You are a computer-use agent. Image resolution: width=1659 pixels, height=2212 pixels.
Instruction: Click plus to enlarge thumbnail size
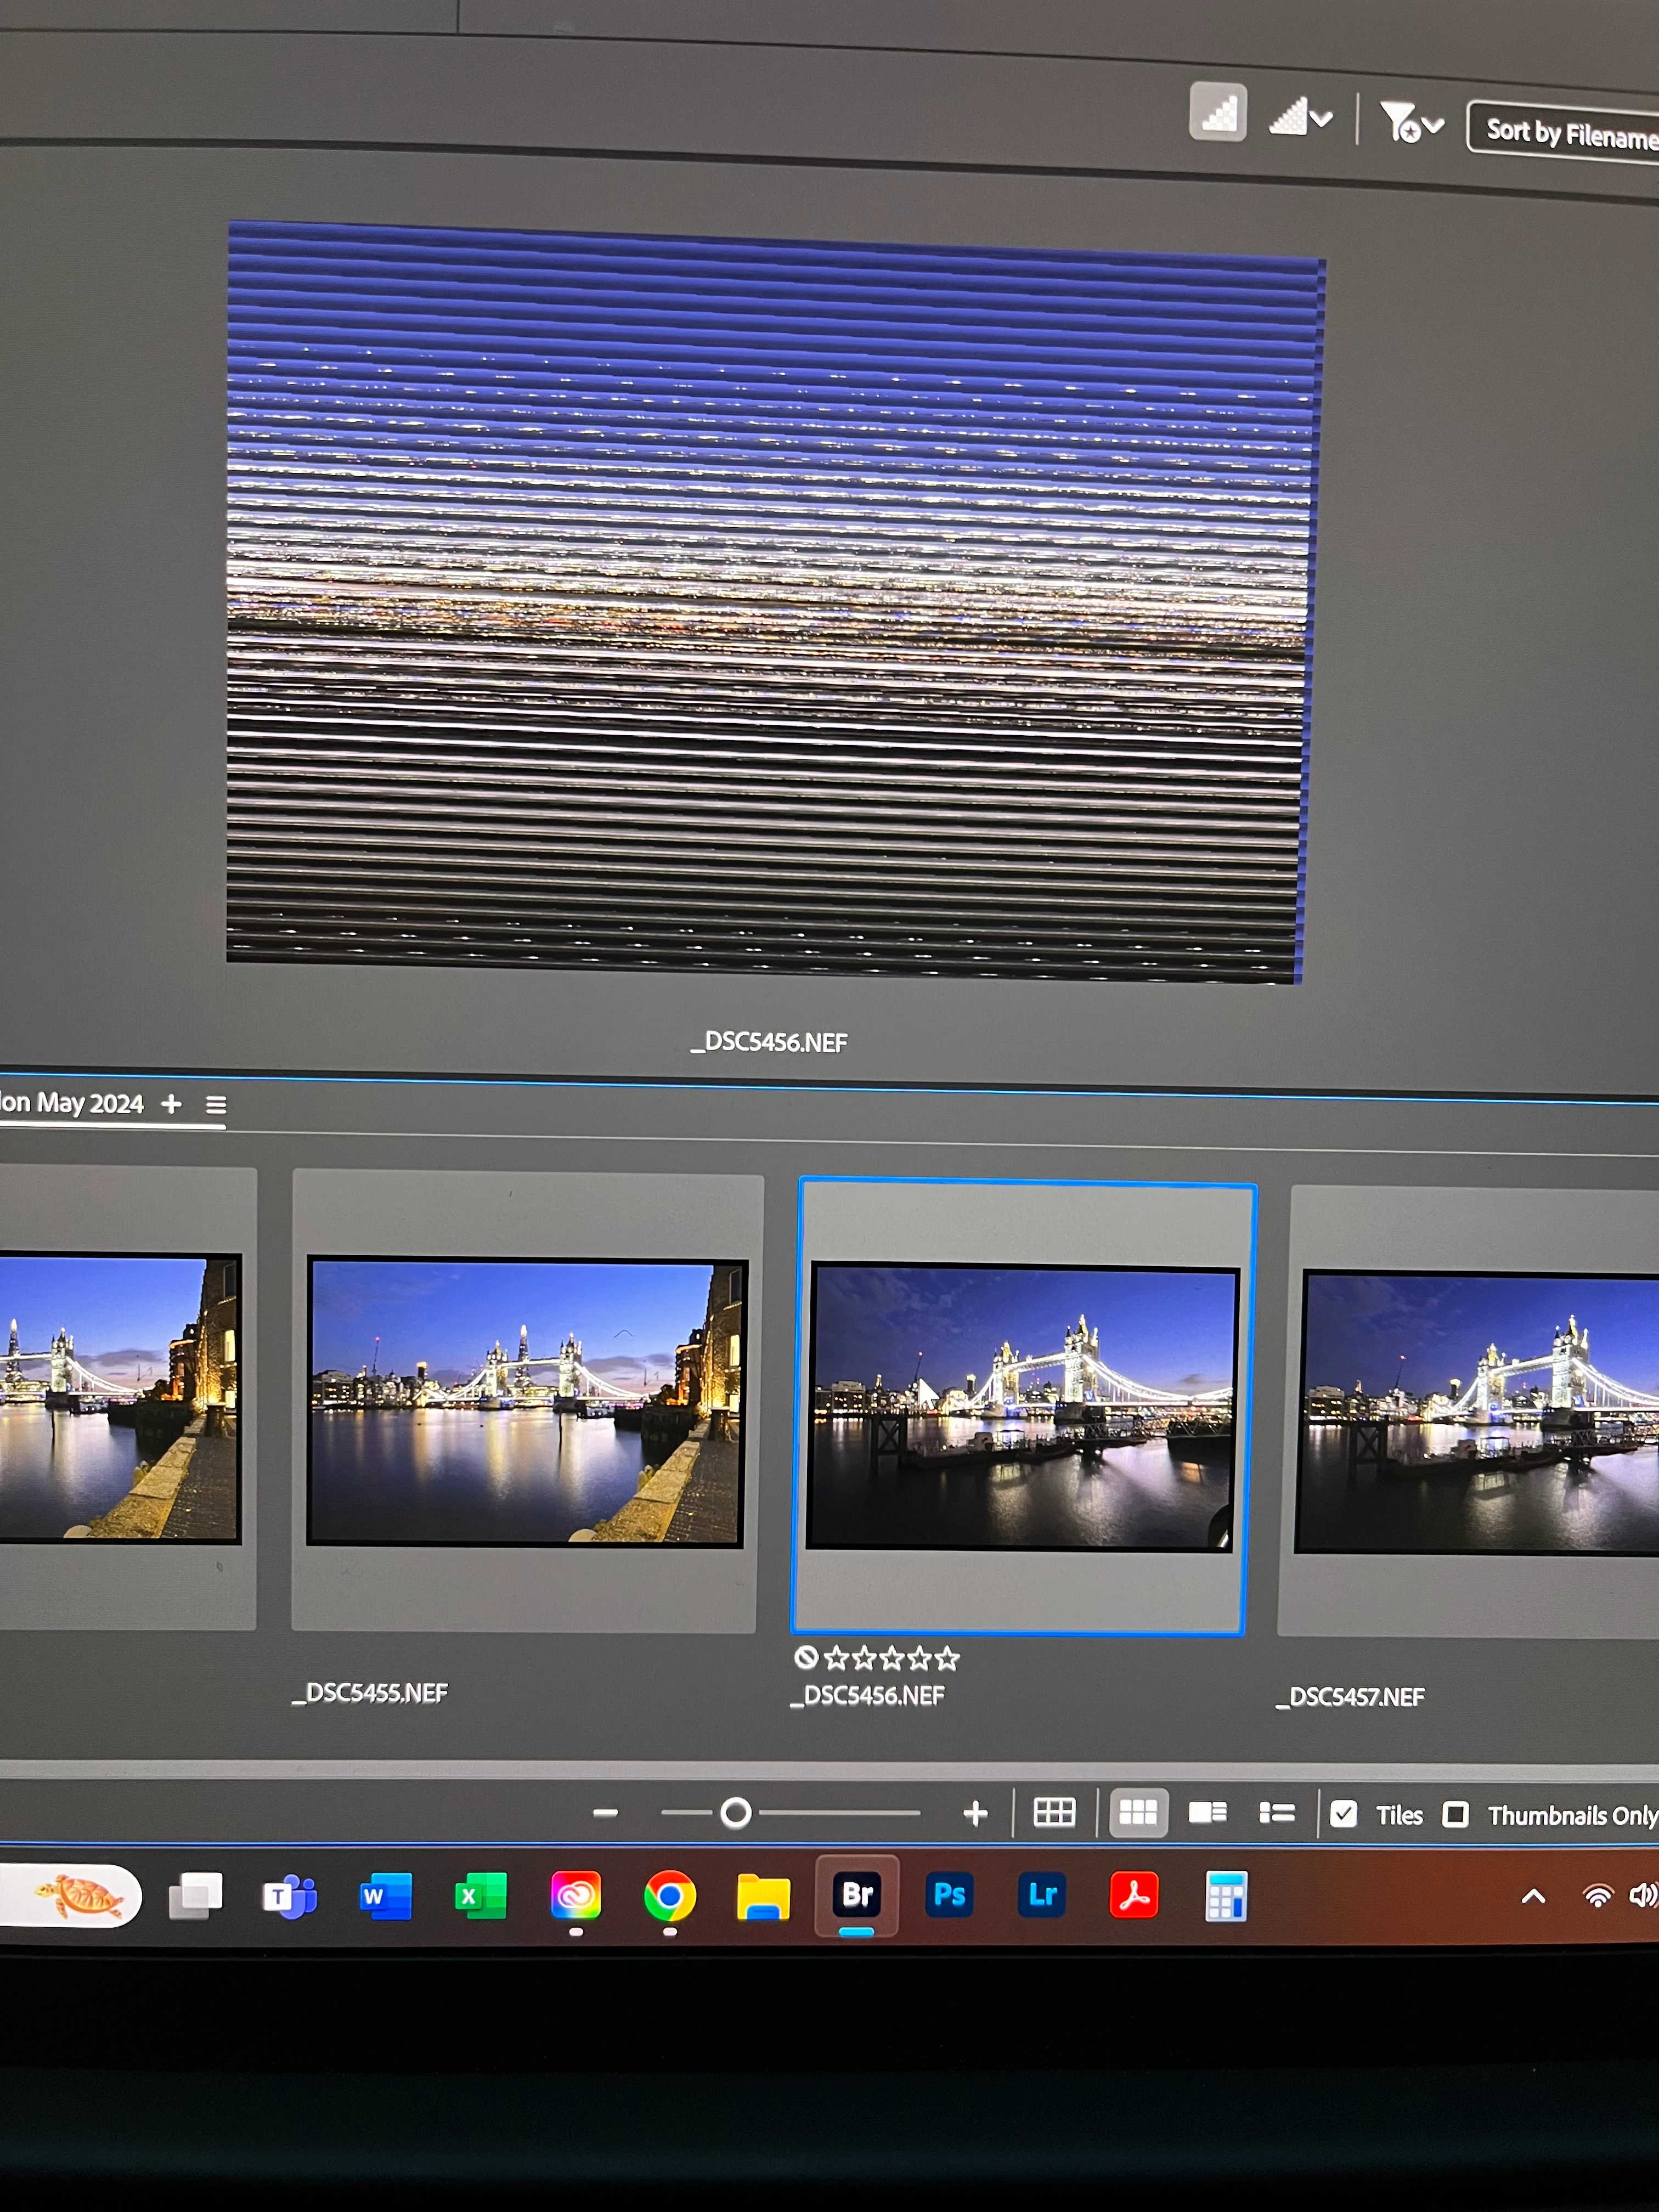(975, 1813)
